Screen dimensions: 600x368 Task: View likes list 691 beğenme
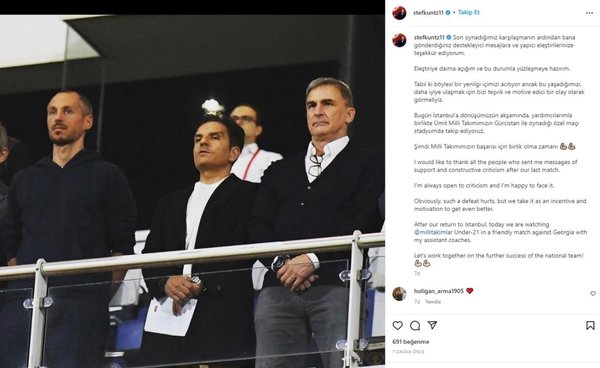pos(411,342)
